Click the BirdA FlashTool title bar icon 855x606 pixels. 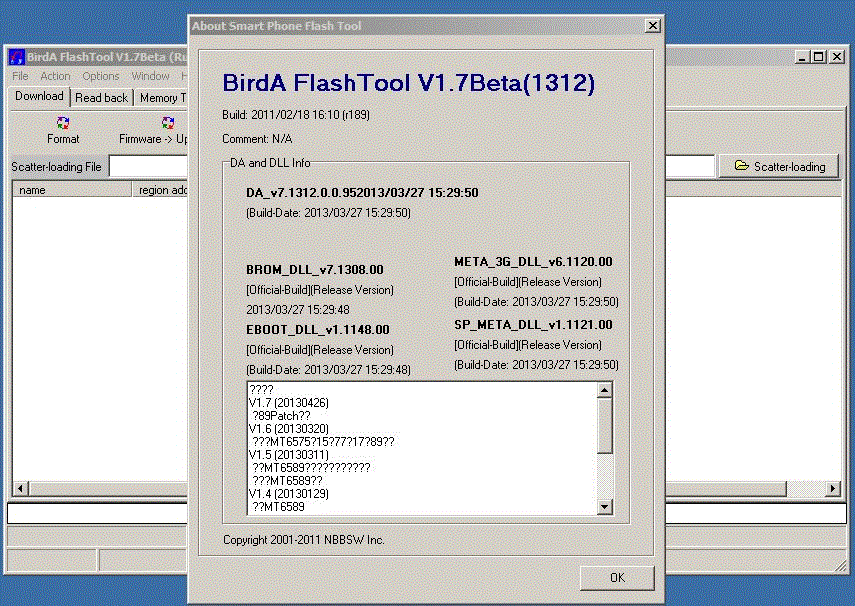coord(17,57)
